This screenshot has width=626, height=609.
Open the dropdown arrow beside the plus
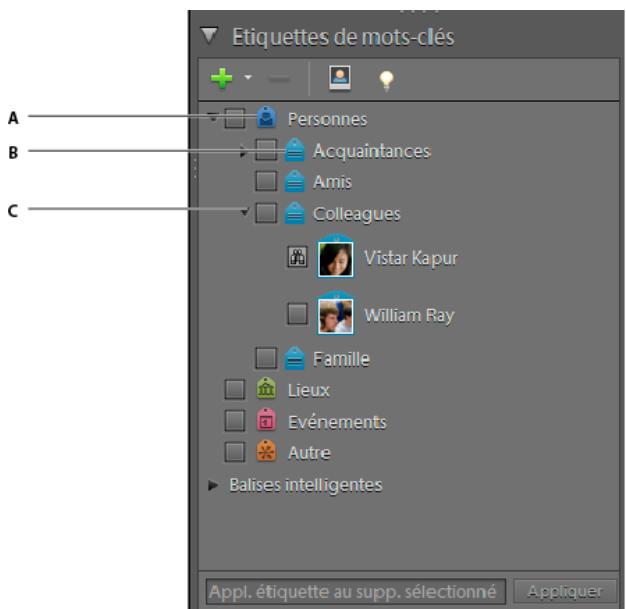pos(248,77)
